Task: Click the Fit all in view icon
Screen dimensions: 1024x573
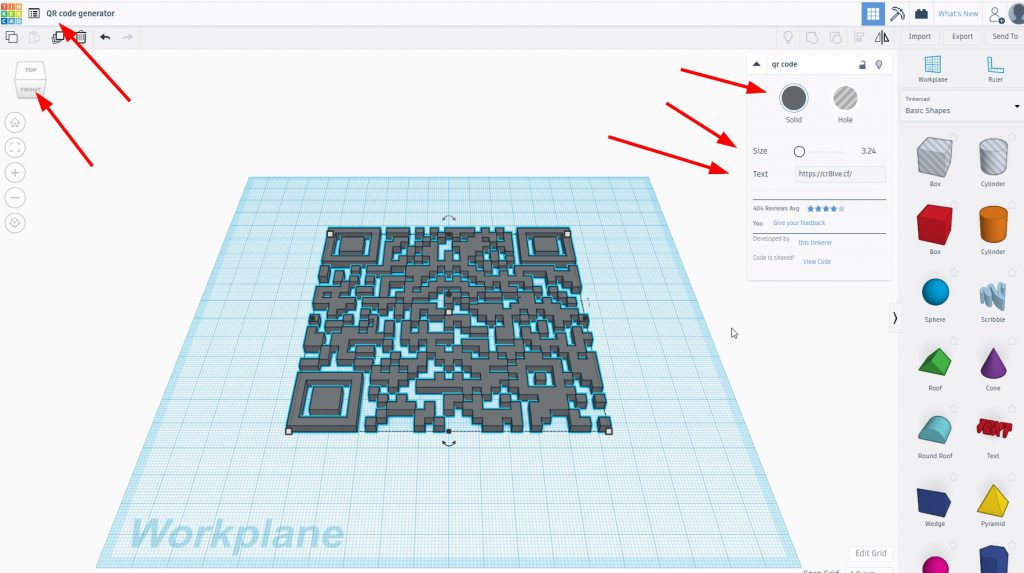Action: (x=15, y=147)
